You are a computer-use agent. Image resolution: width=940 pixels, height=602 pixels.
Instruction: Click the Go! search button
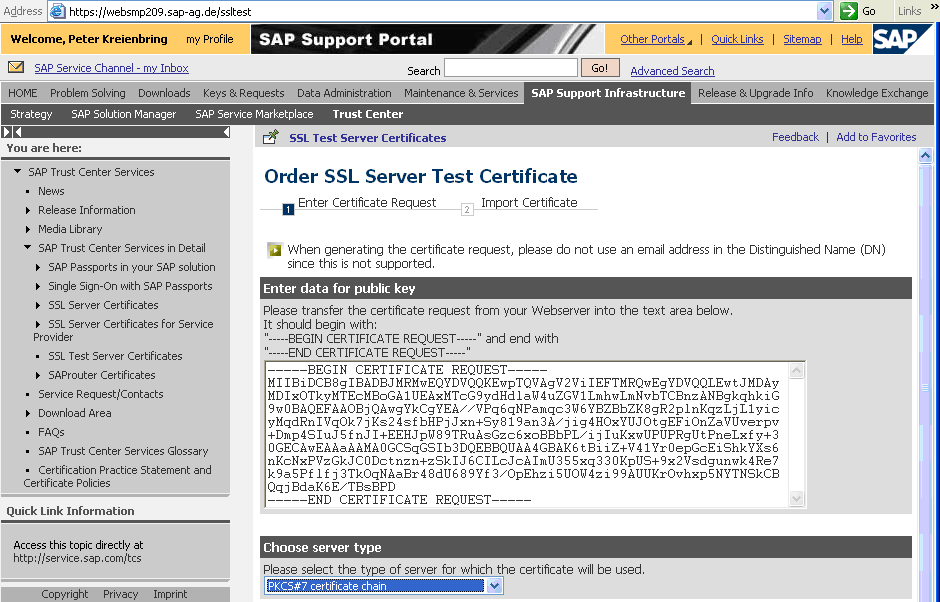tap(599, 68)
